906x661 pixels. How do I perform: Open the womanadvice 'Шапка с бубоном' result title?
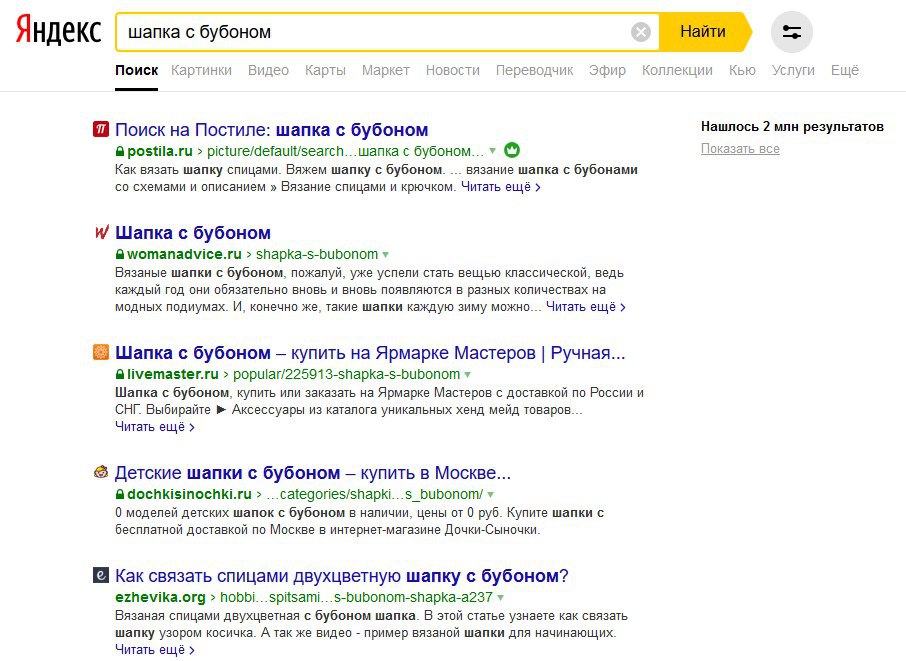pos(192,232)
